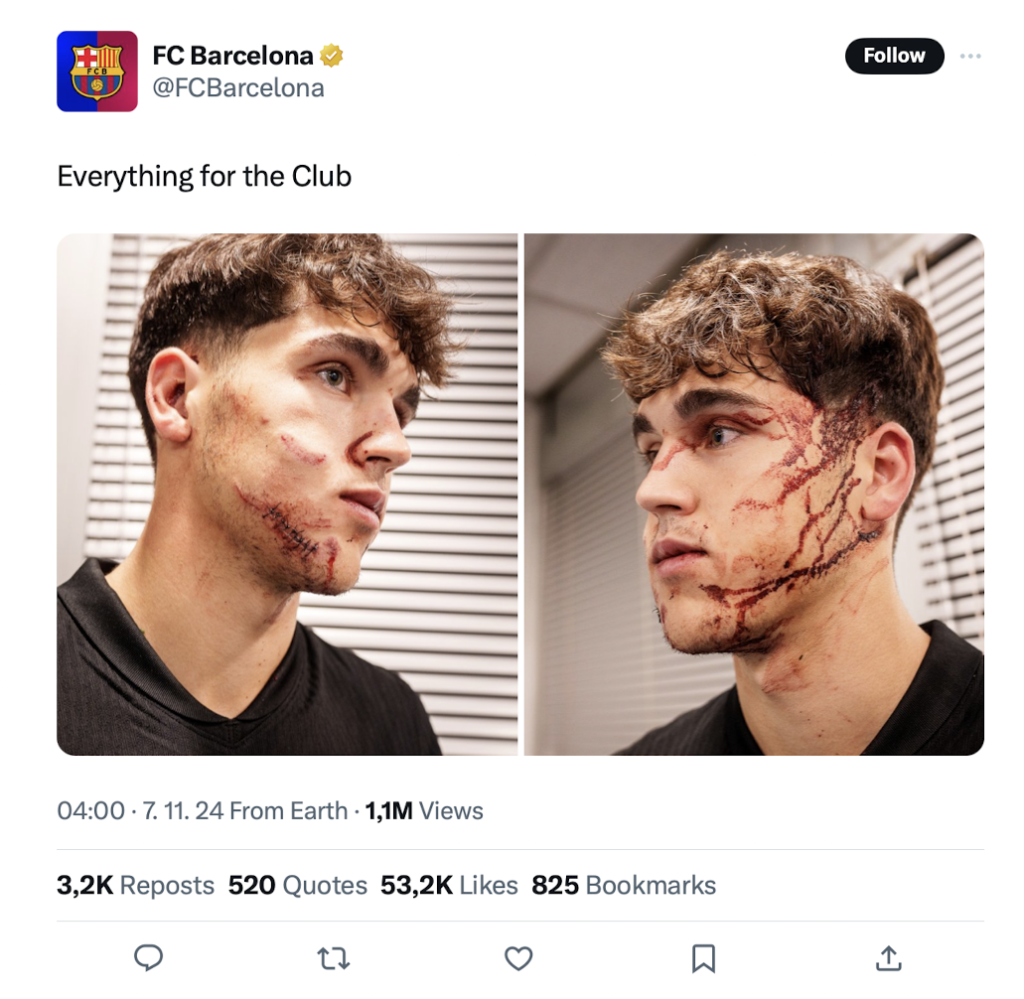Repost the tweet with the repost icon
The width and height of the screenshot is (1024, 999).
(333, 959)
